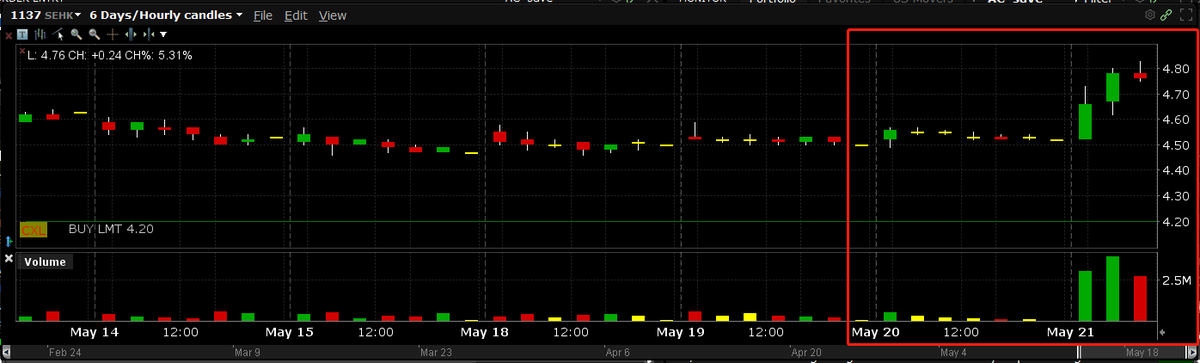The image size is (1200, 363).
Task: Open chart settings gear icon
Action: point(1150,14)
